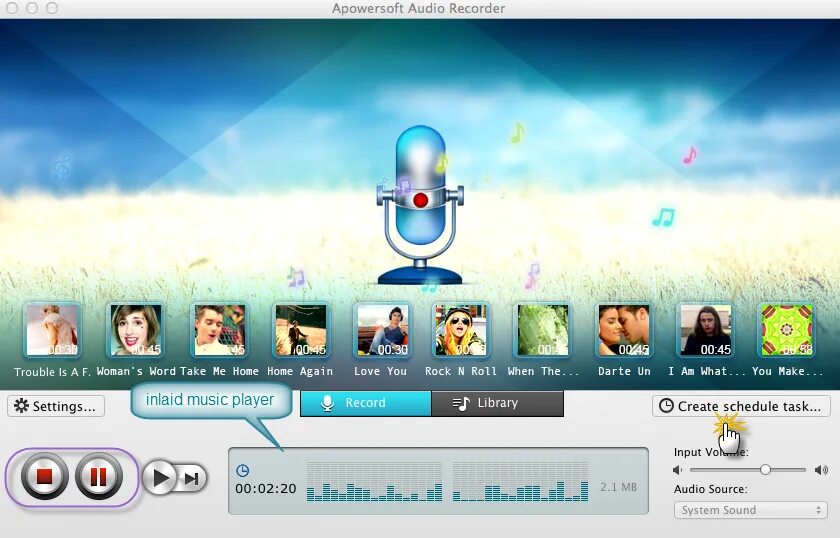The height and width of the screenshot is (538, 840).
Task: Skip to next track in player
Action: point(192,478)
